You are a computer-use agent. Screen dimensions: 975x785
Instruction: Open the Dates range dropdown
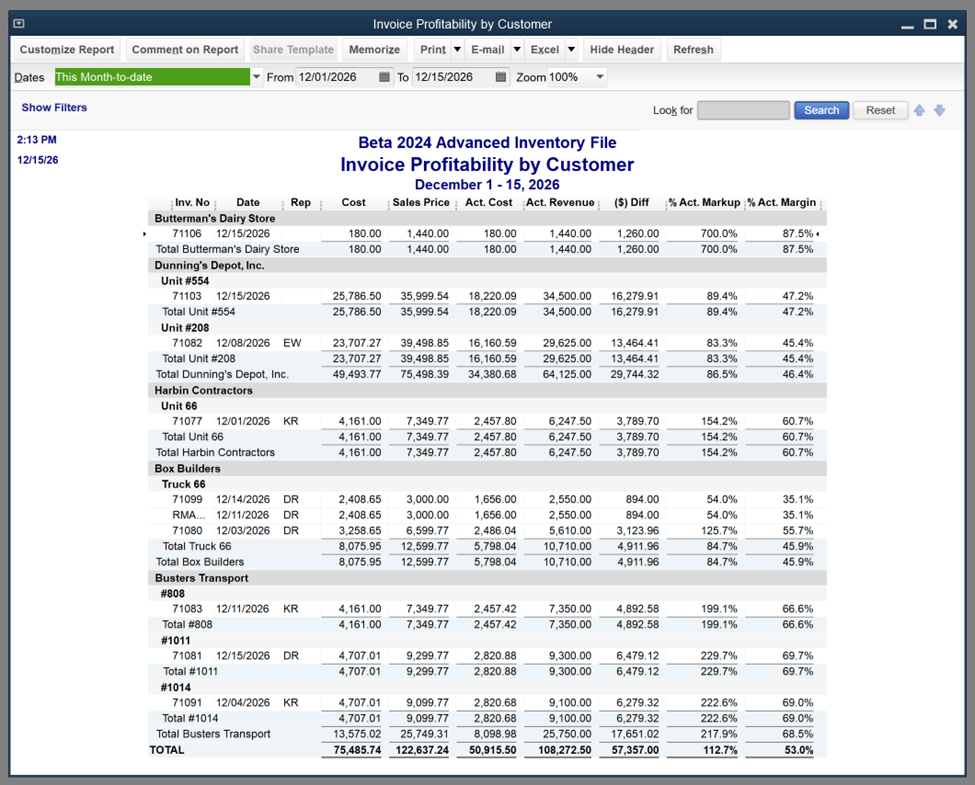[x=256, y=76]
